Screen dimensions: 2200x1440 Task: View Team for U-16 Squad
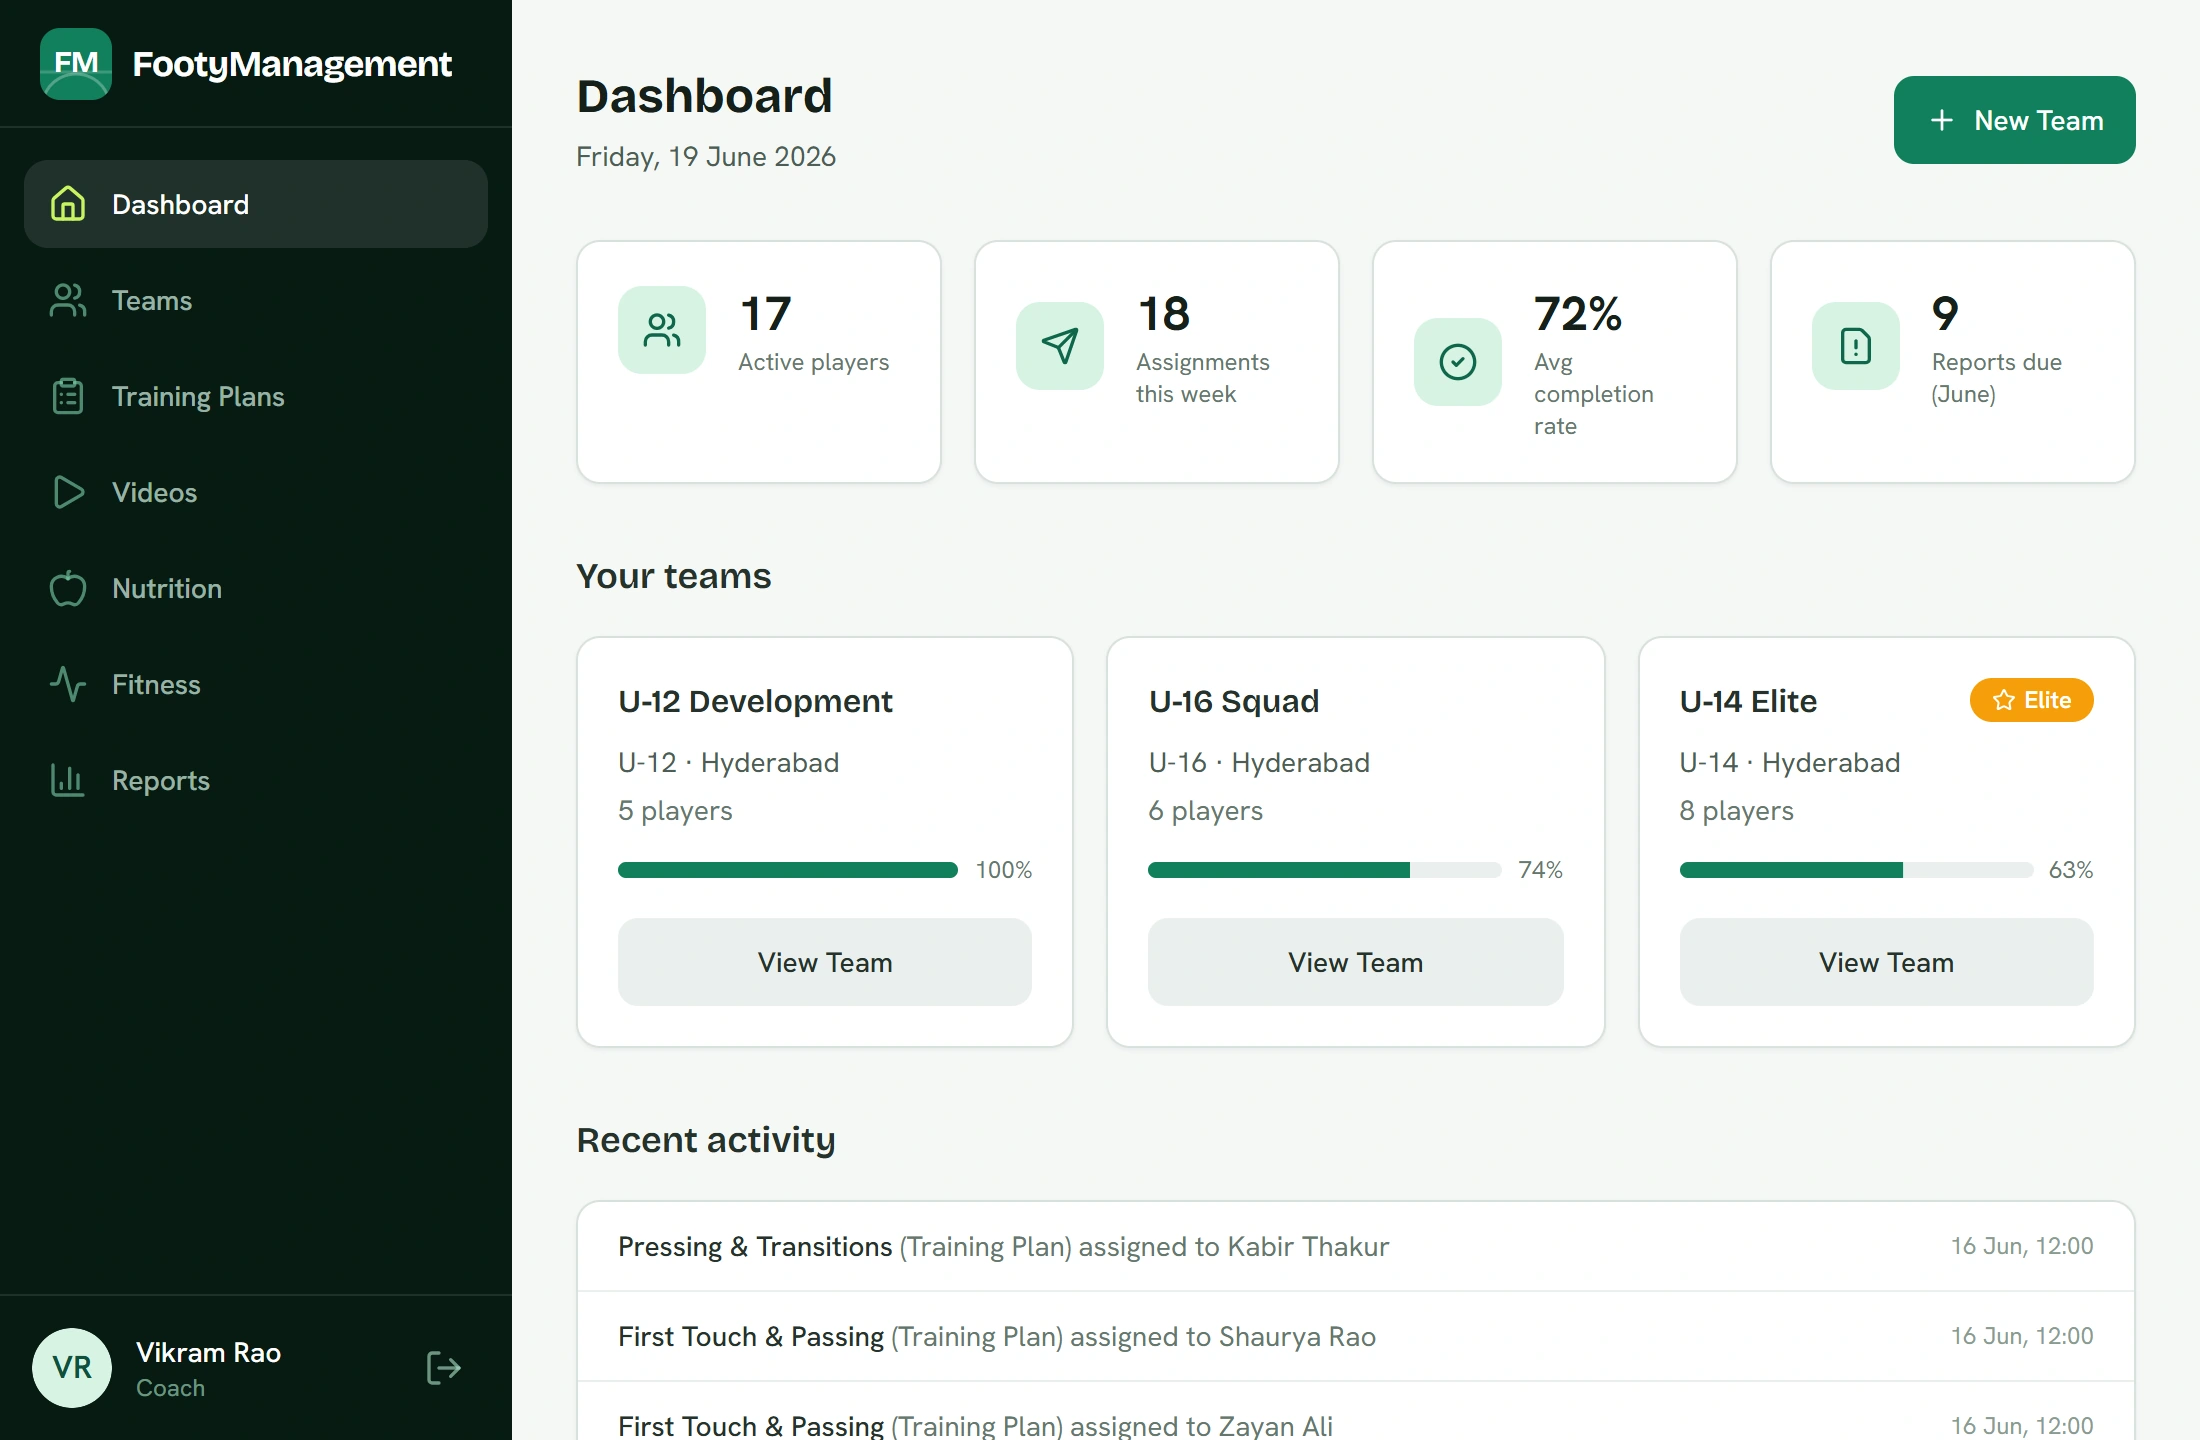pyautogui.click(x=1356, y=962)
